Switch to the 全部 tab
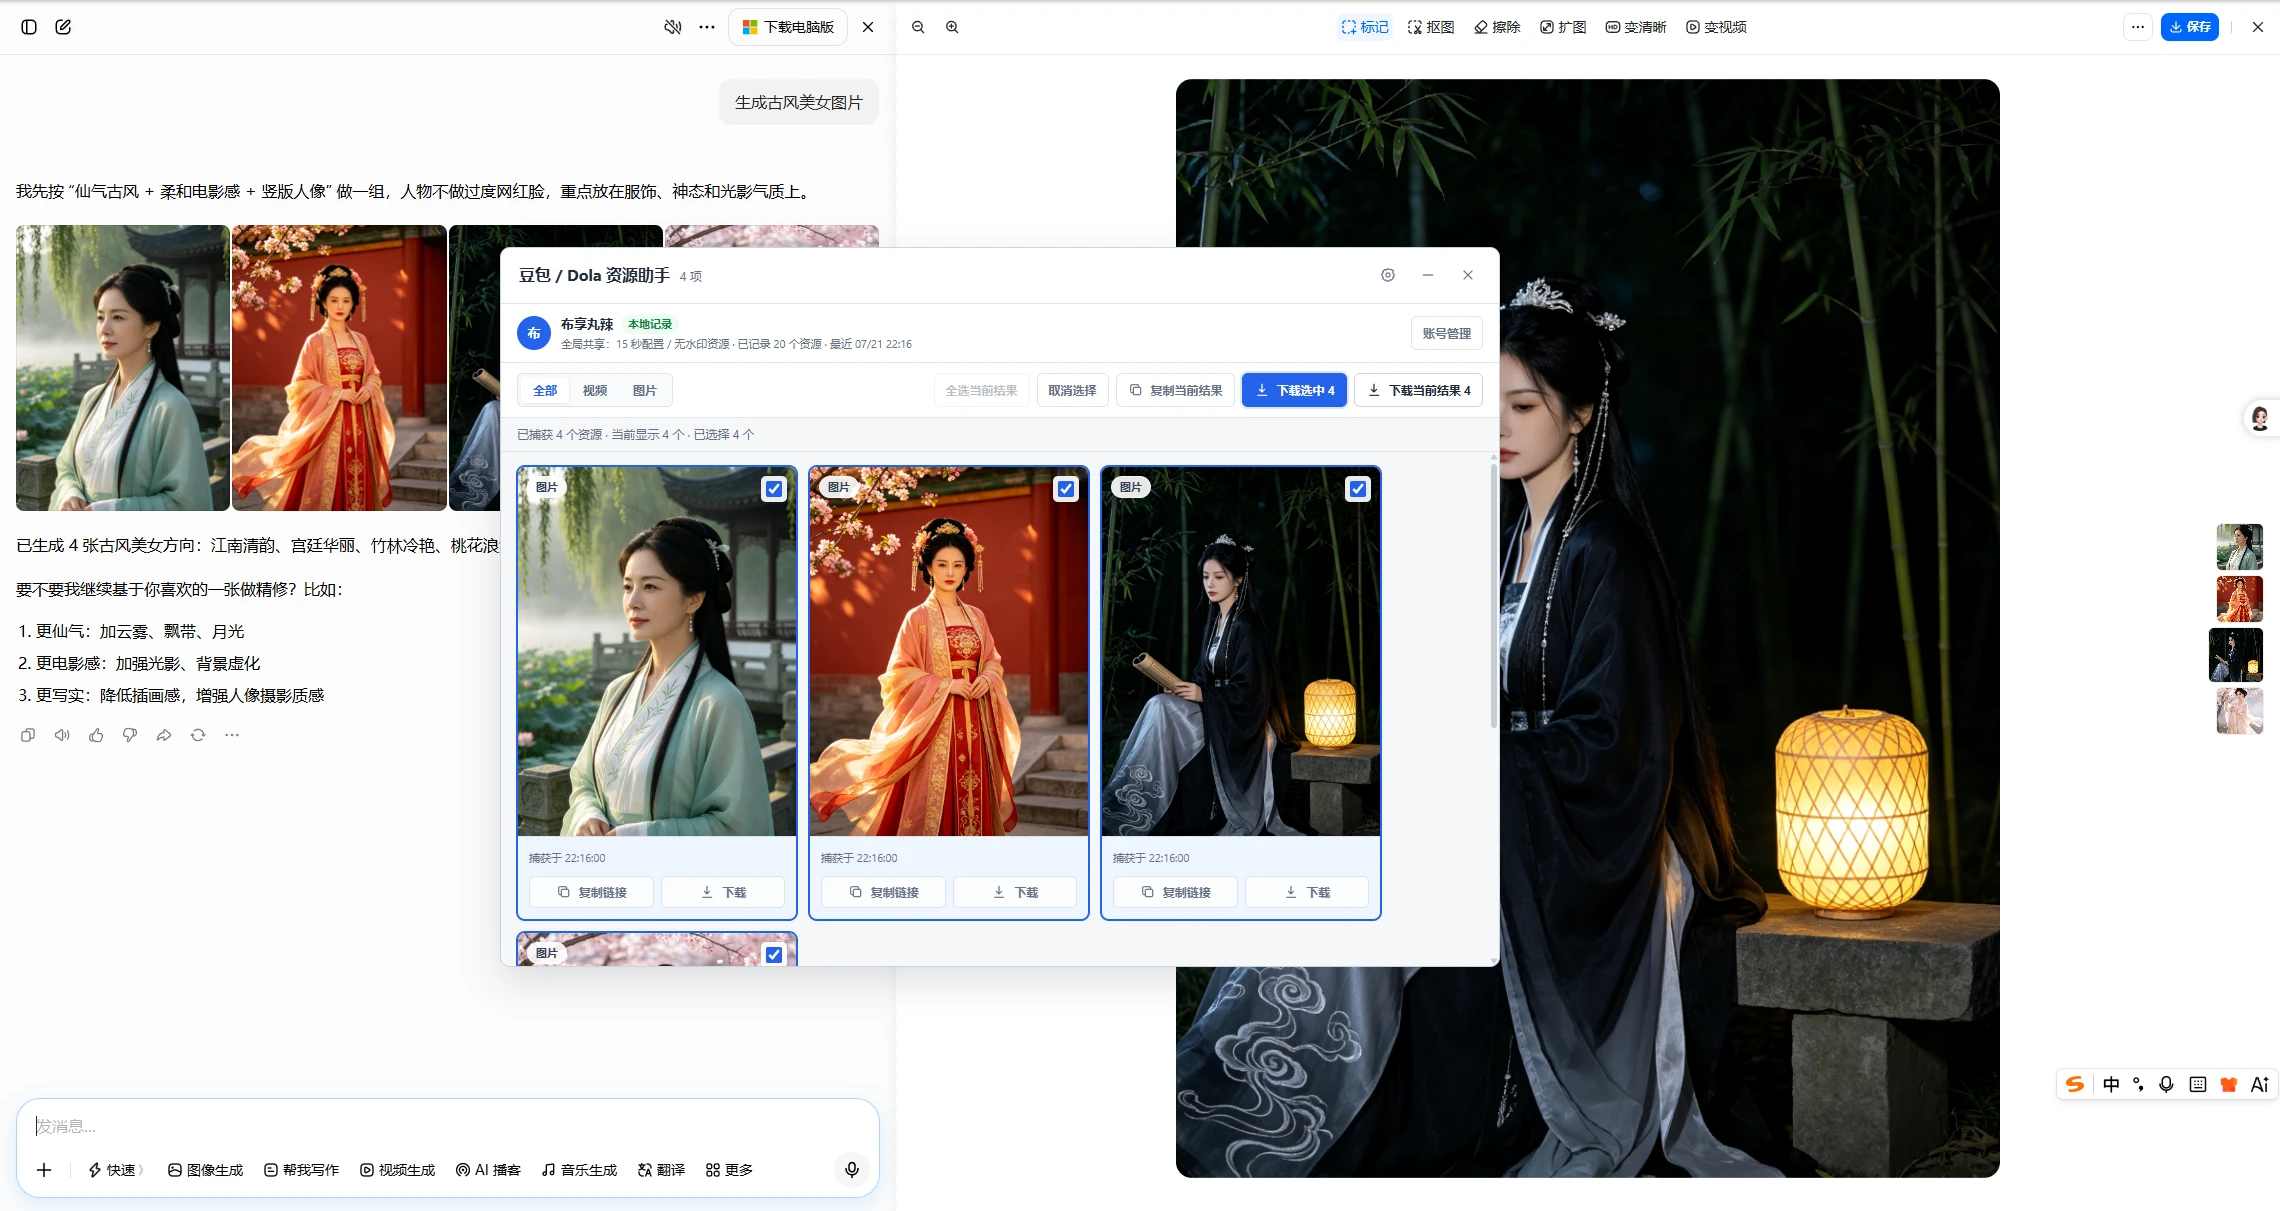2280x1211 pixels. click(x=545, y=390)
